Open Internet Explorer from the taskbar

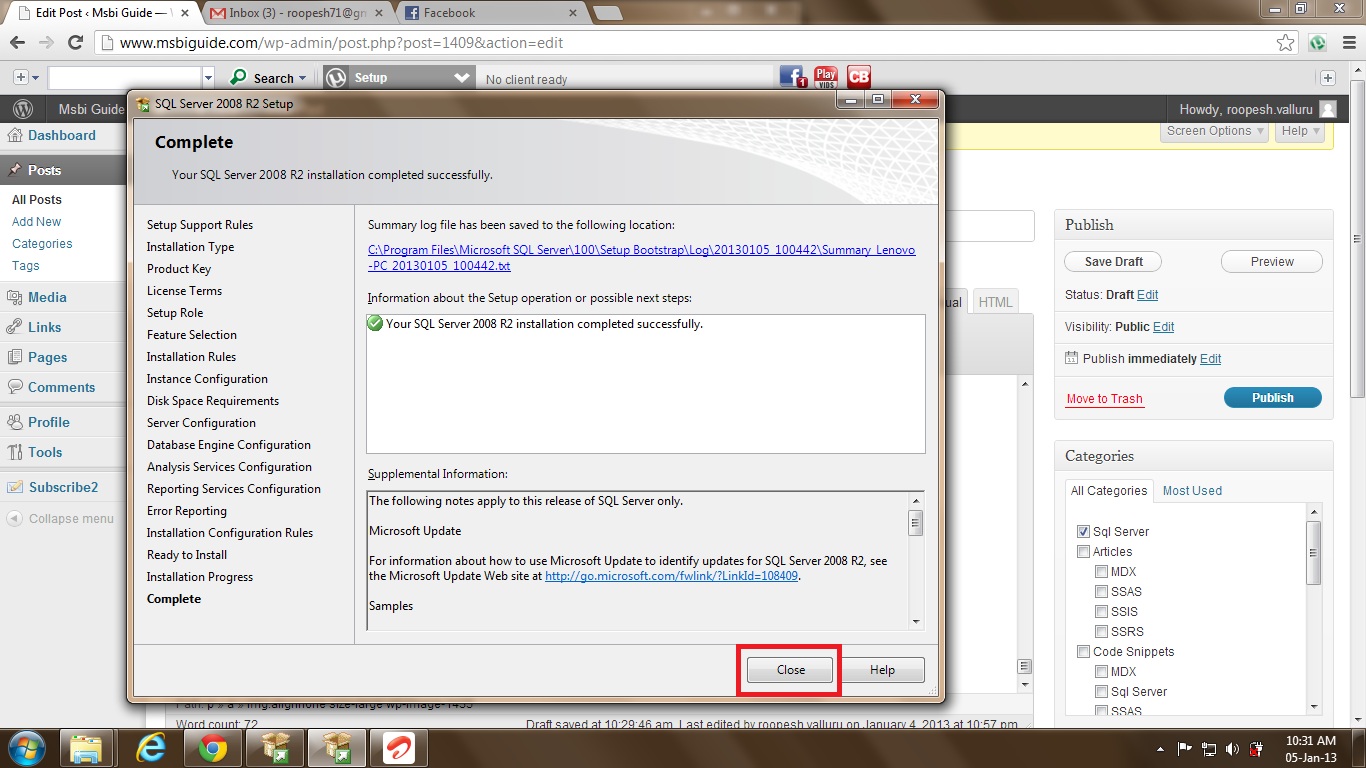pos(149,748)
